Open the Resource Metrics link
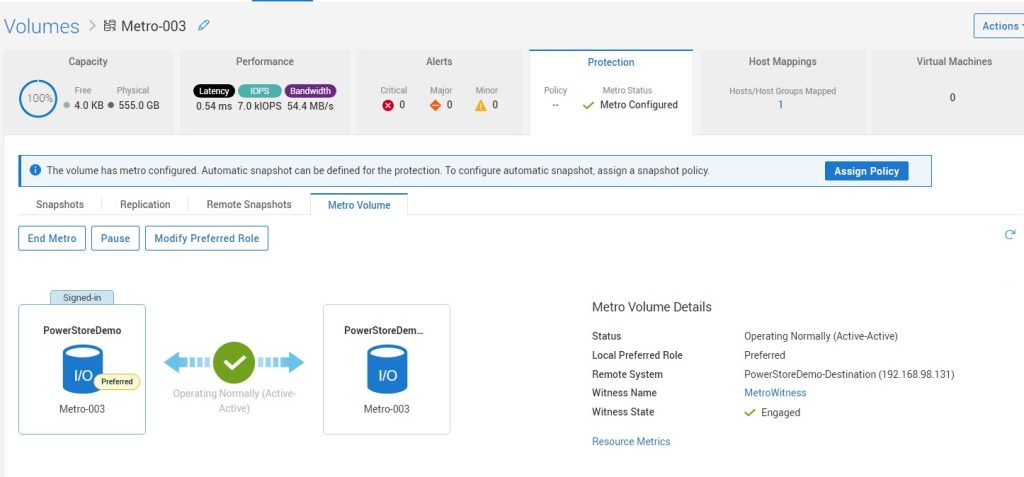 [x=631, y=441]
